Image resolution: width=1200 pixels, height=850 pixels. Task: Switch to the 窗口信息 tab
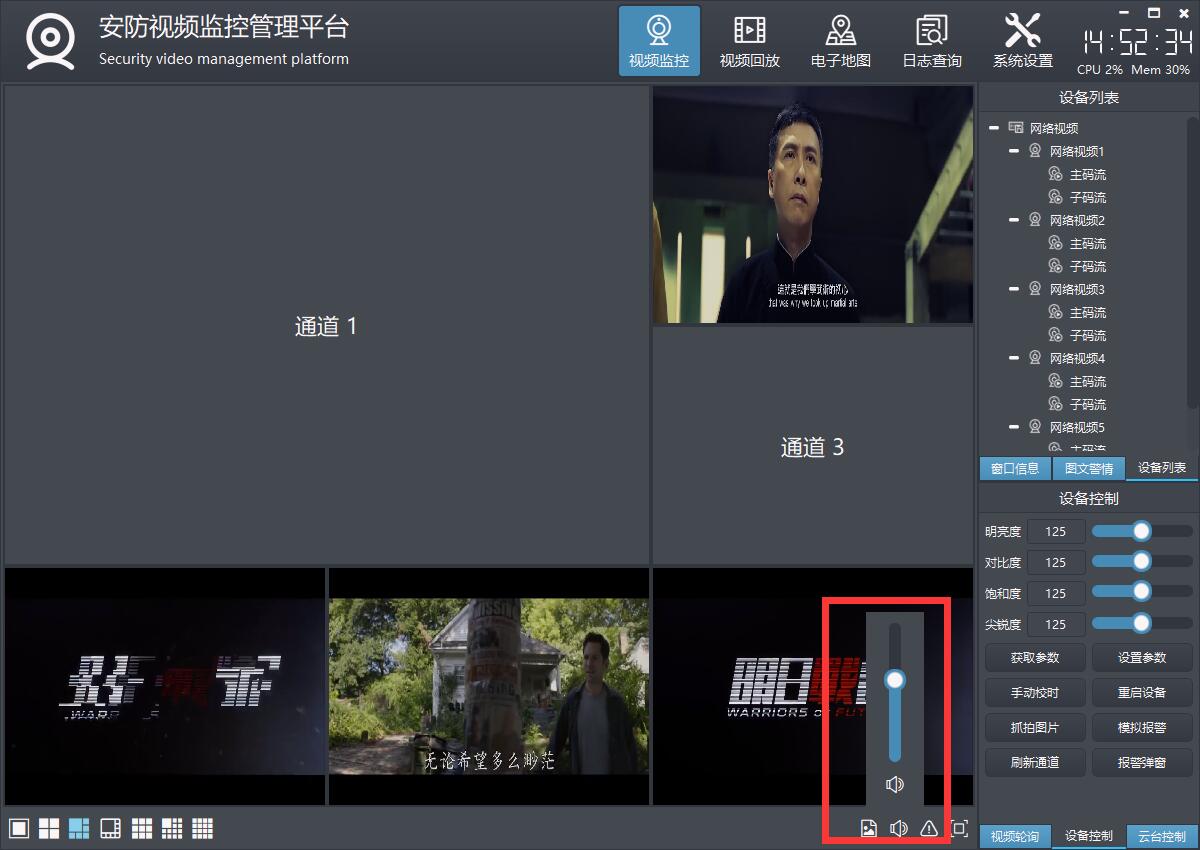coord(1015,468)
